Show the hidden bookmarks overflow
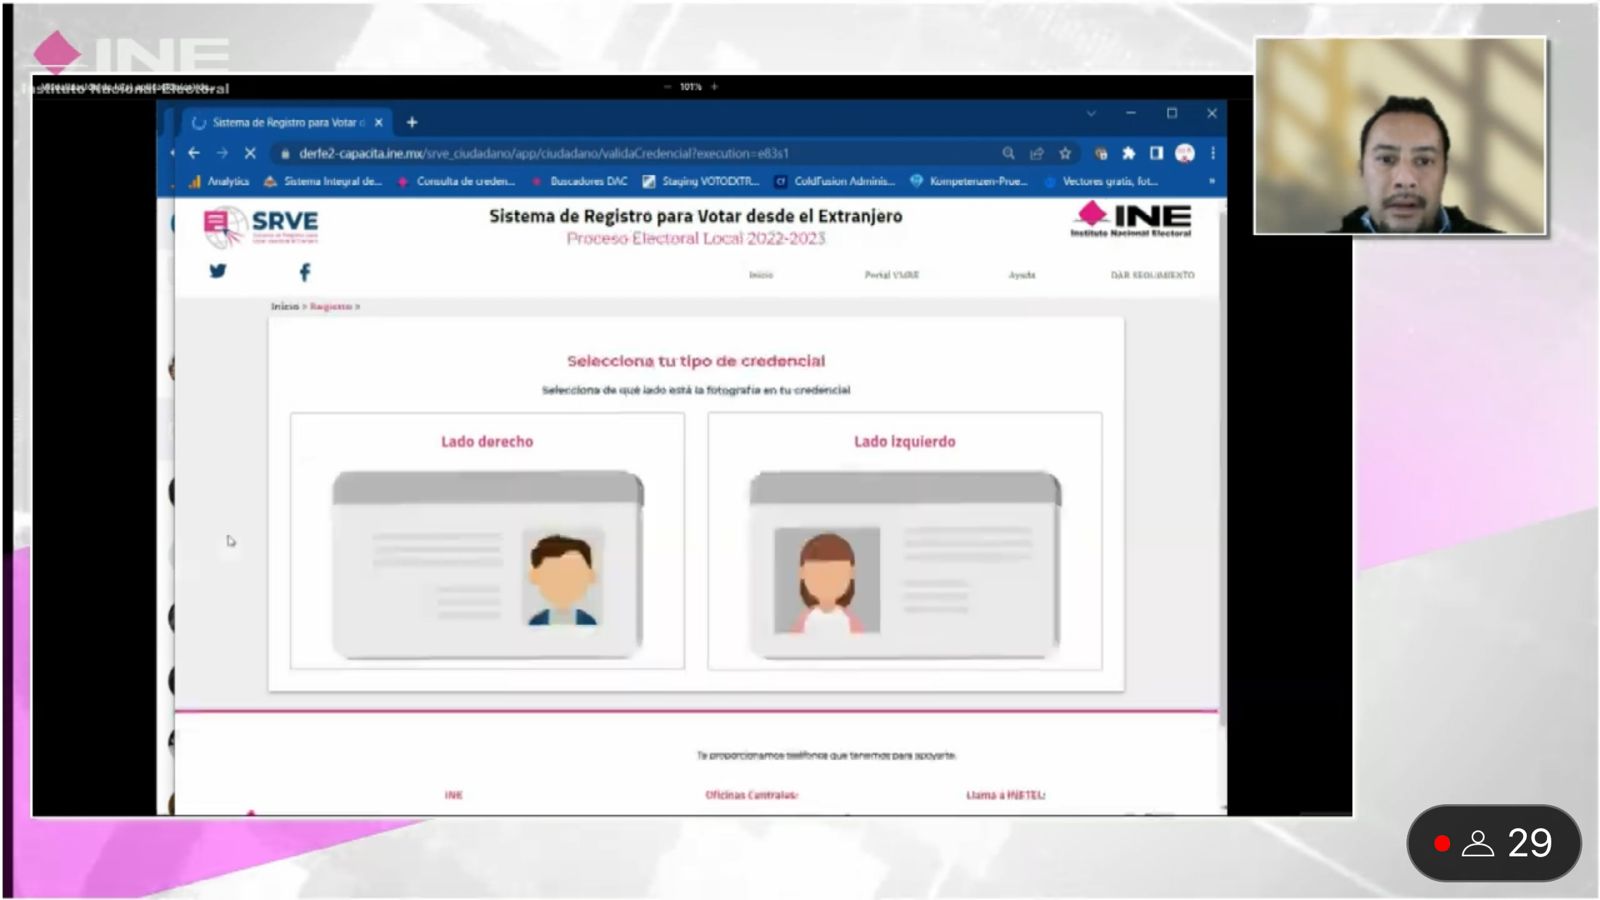The width and height of the screenshot is (1600, 900). [x=1211, y=181]
